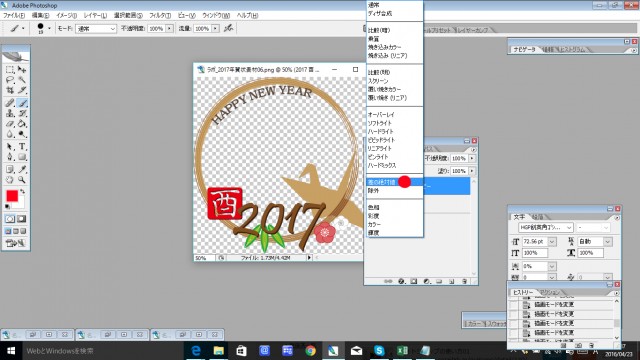Viewport: 640px width, 360px height.
Task: Select the Zoom magnifier tool
Action: coord(22,180)
